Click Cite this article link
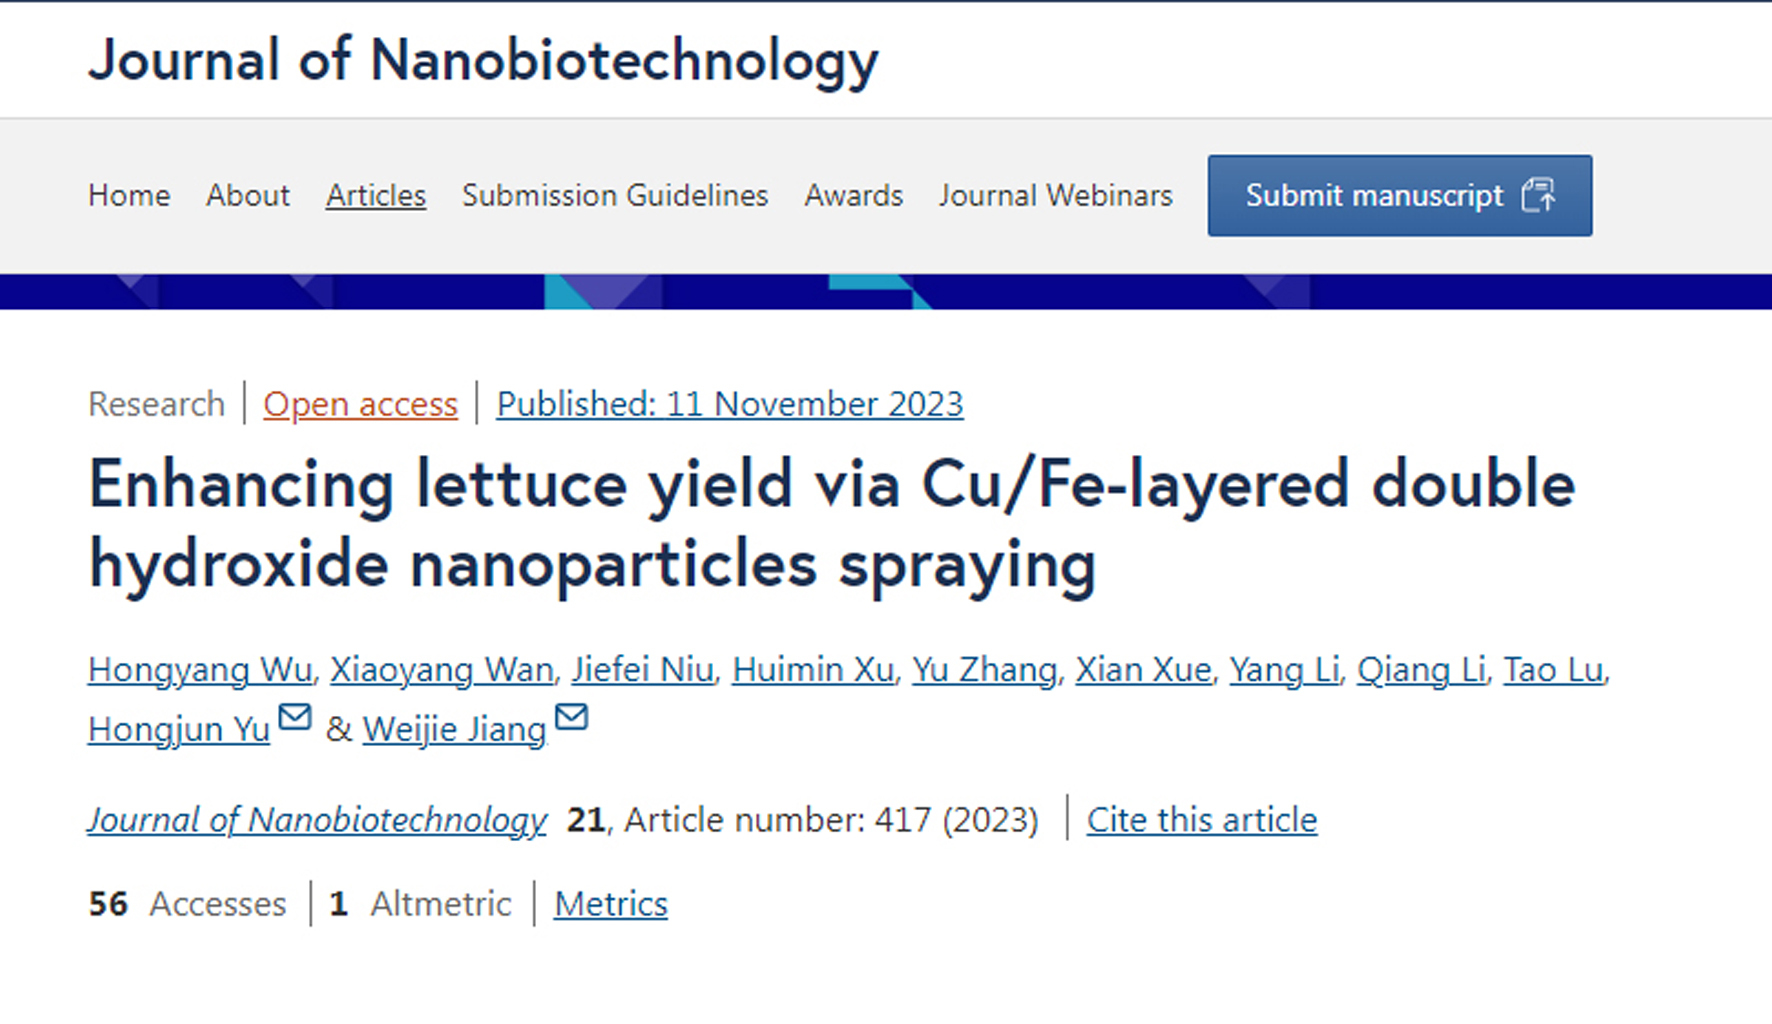 tap(1202, 820)
